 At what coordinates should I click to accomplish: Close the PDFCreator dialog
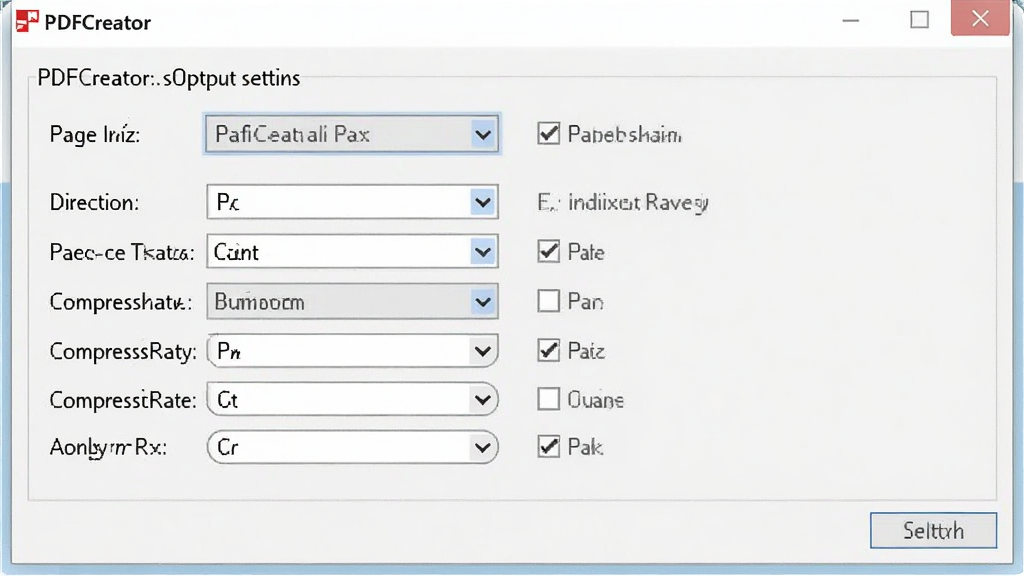[980, 19]
